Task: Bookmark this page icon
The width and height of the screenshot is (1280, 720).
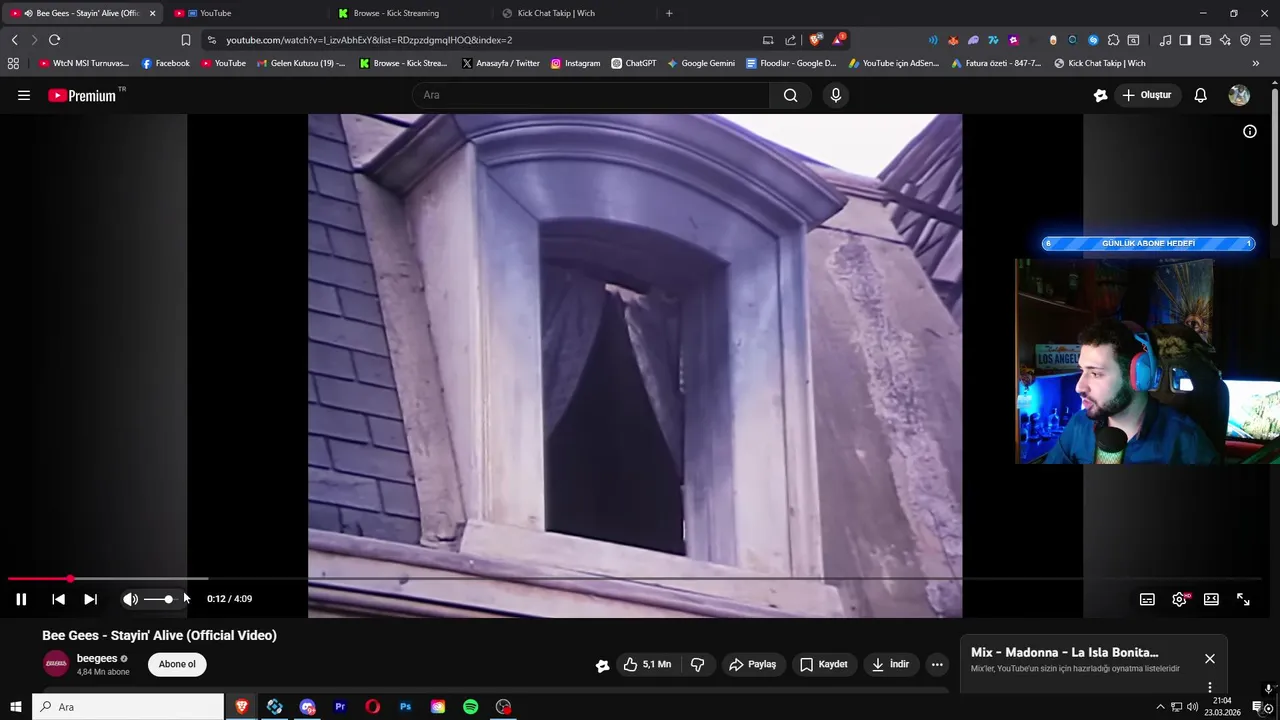Action: pyautogui.click(x=185, y=40)
